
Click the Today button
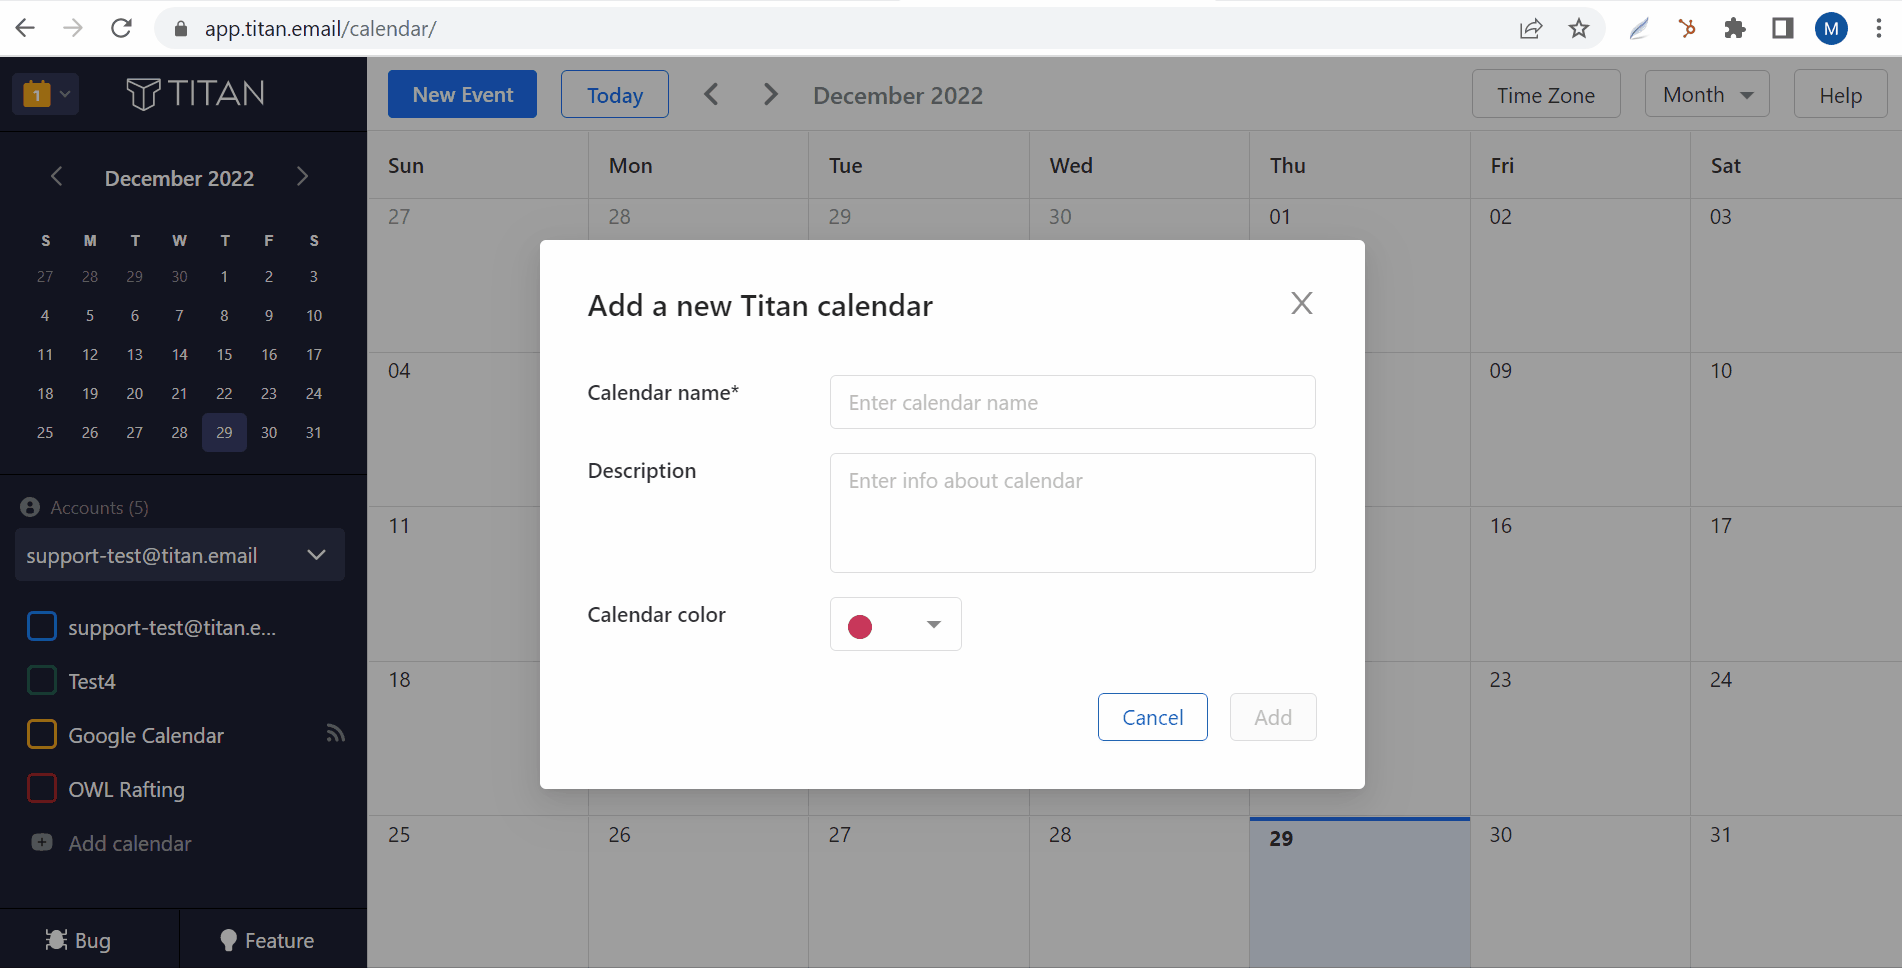coord(615,94)
